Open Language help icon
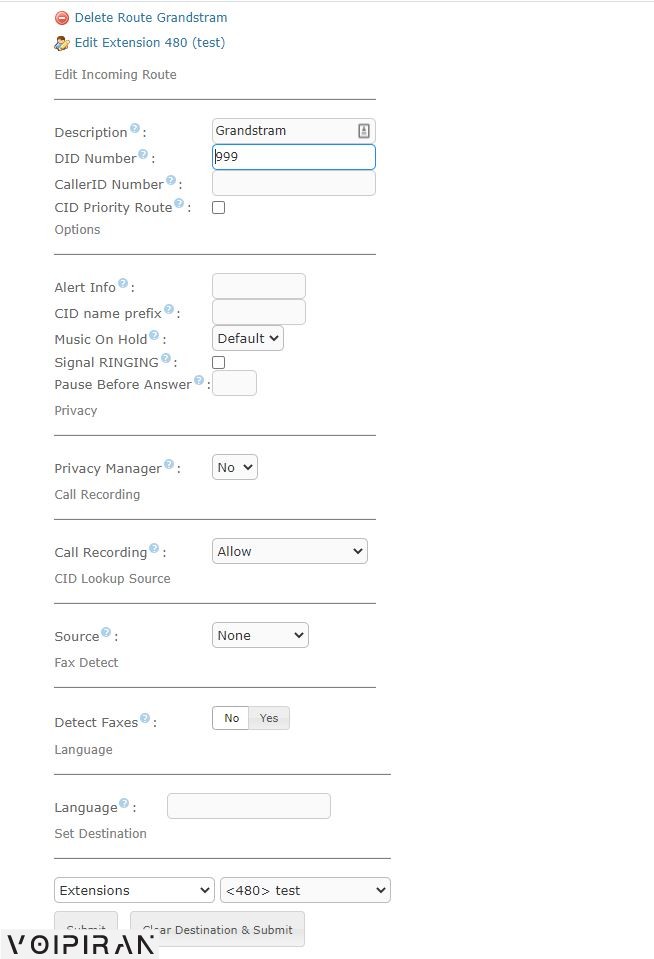654x959 pixels. (124, 803)
